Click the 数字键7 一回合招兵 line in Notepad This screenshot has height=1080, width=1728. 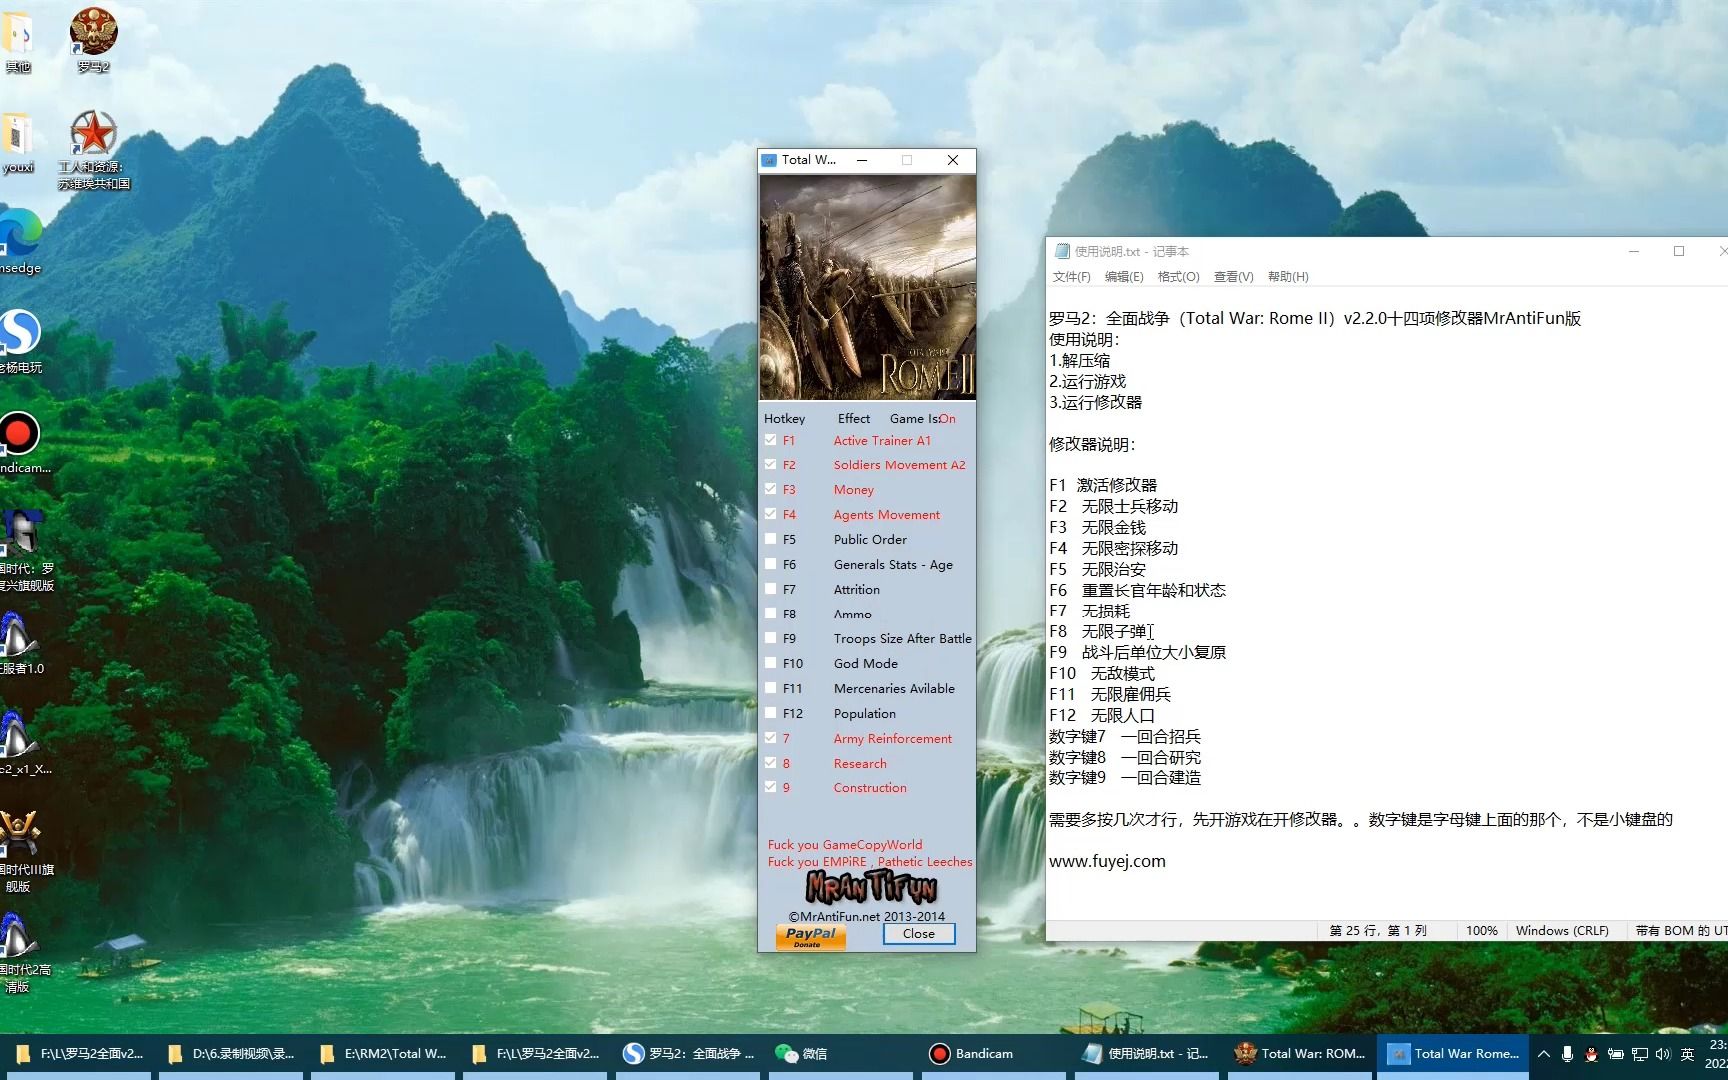coord(1125,736)
